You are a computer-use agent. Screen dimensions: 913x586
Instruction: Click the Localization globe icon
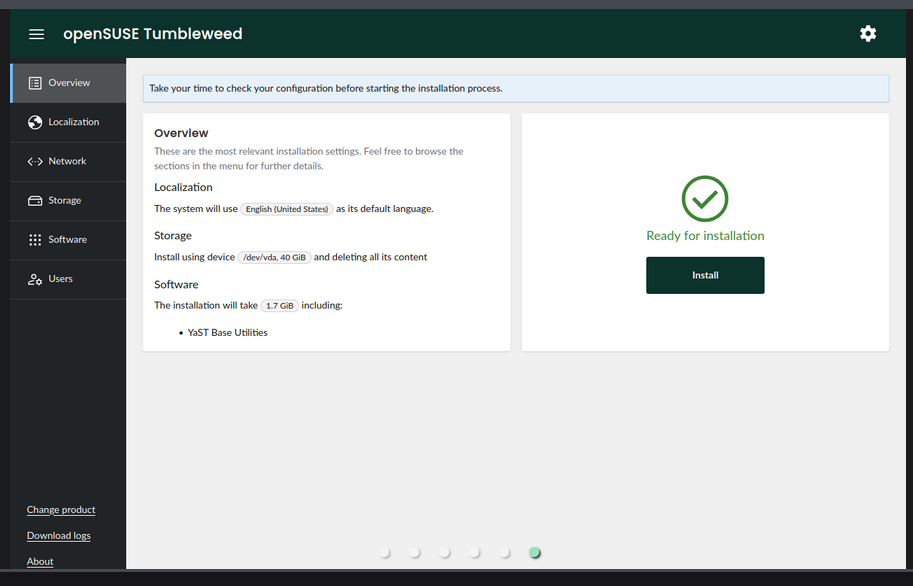pos(35,122)
